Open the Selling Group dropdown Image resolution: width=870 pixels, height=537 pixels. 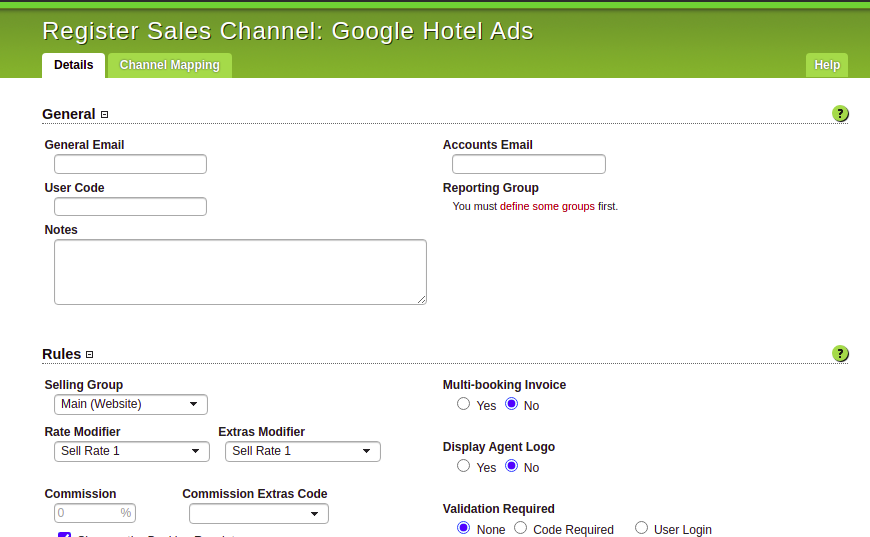131,404
